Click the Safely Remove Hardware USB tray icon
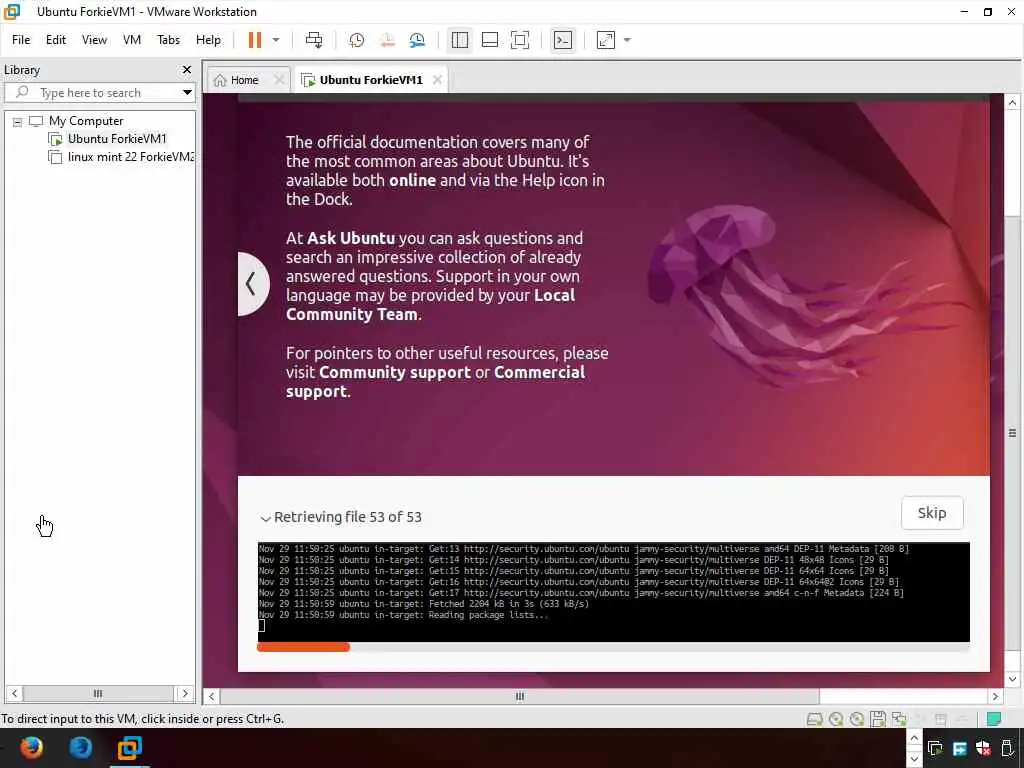Viewport: 1024px width, 768px height. 1008,748
